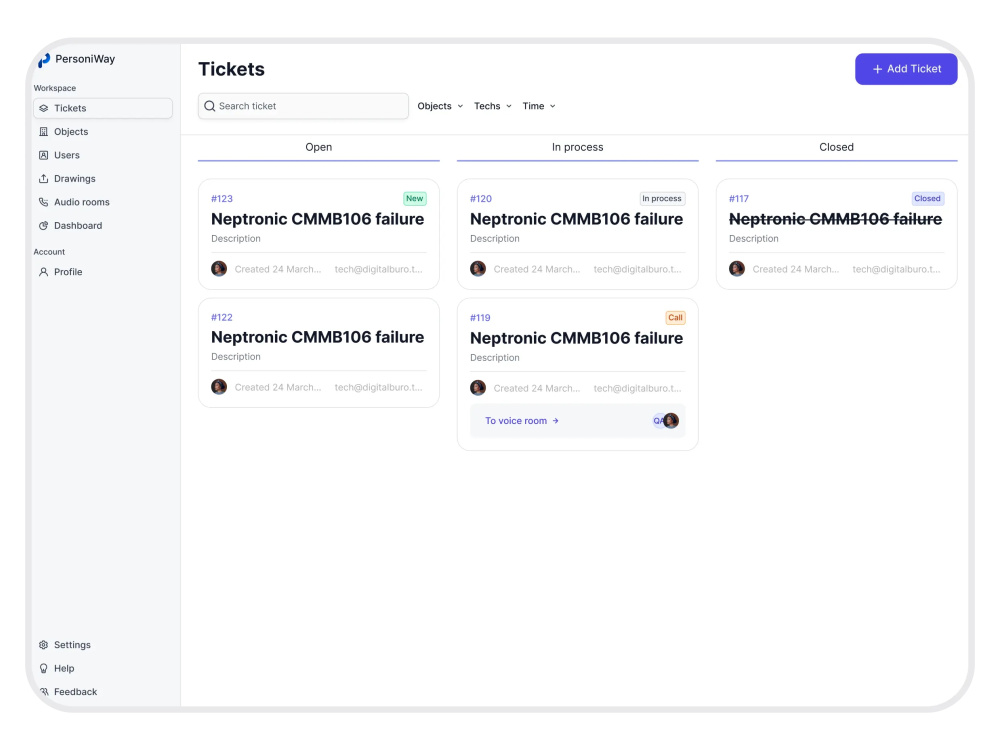Viewport: 1000px width, 750px height.
Task: Open Feedback in the sidebar
Action: [75, 692]
